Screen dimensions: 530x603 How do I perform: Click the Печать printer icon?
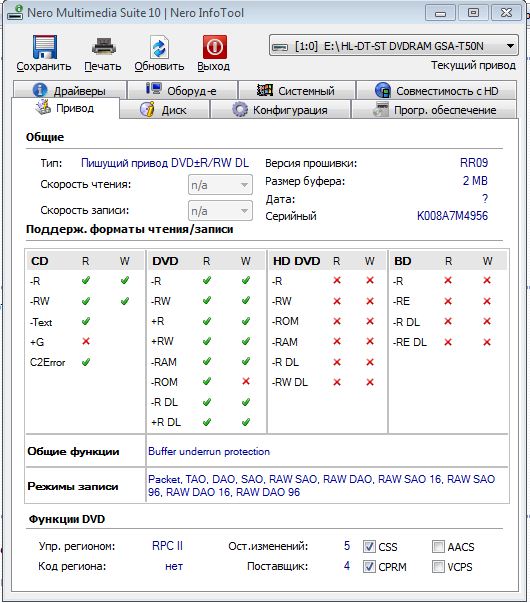pyautogui.click(x=103, y=47)
